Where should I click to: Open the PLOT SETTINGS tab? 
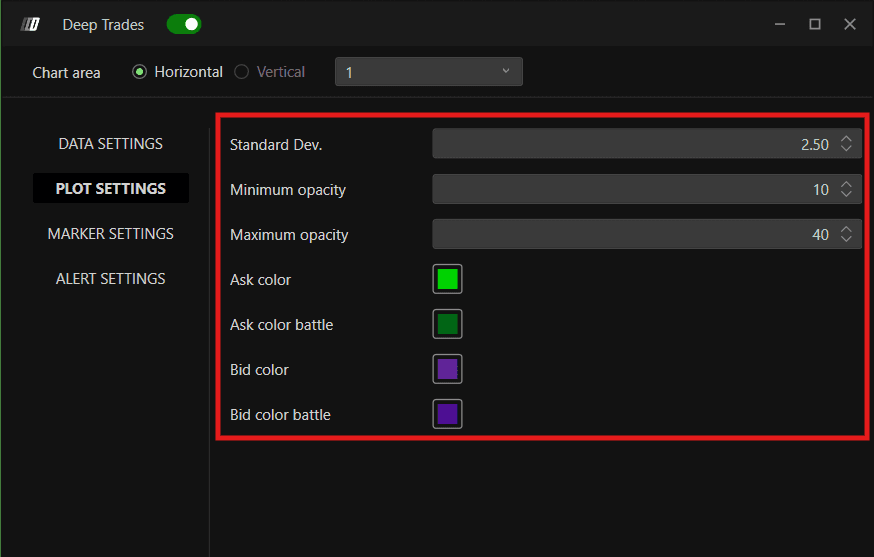[110, 188]
